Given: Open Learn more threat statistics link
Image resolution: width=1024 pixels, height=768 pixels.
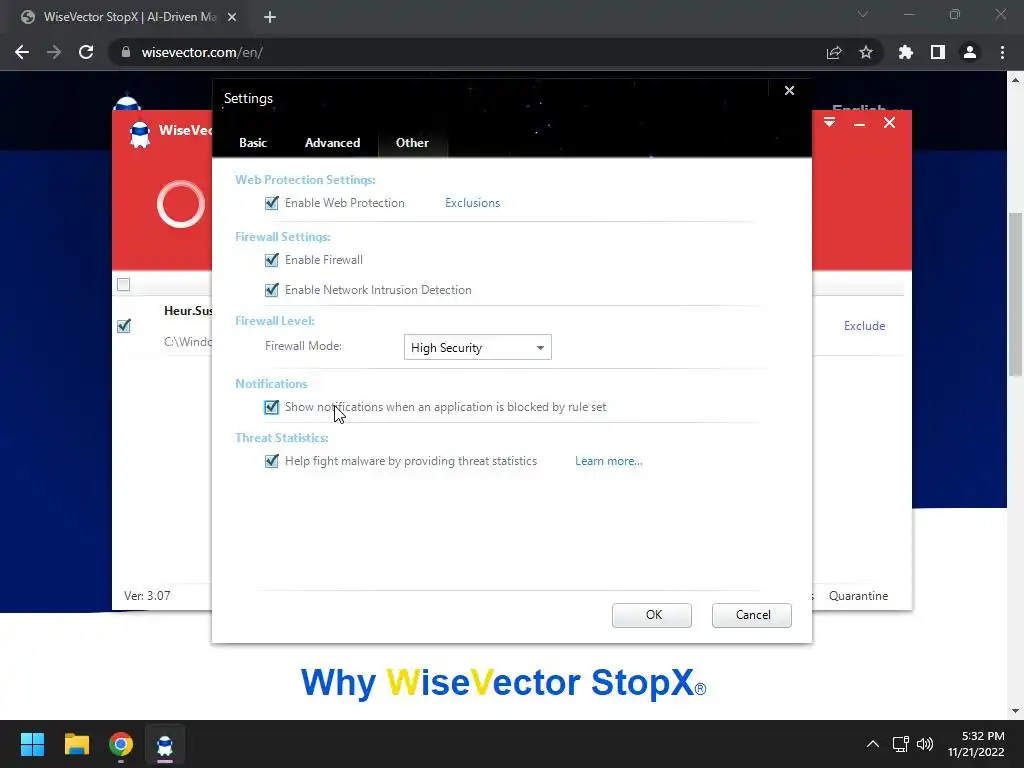Looking at the screenshot, I should 609,461.
